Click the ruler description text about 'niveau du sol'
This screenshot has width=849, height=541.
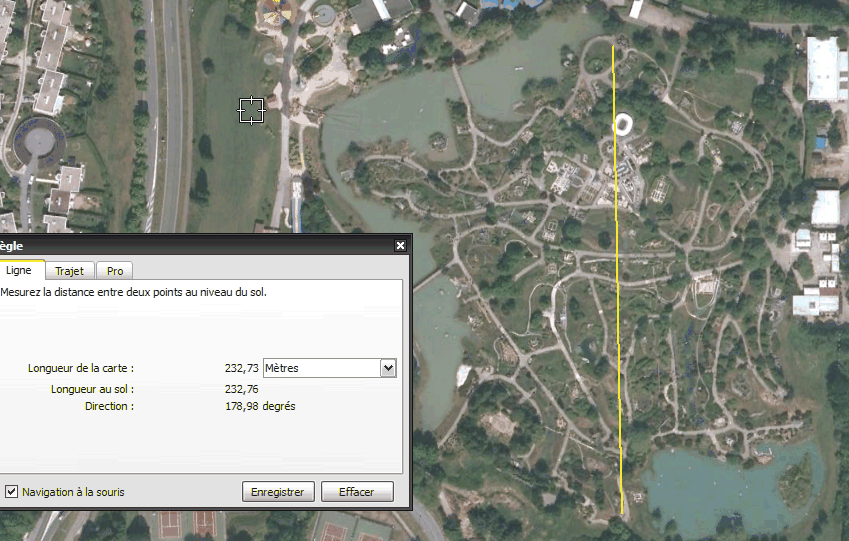(x=133, y=292)
